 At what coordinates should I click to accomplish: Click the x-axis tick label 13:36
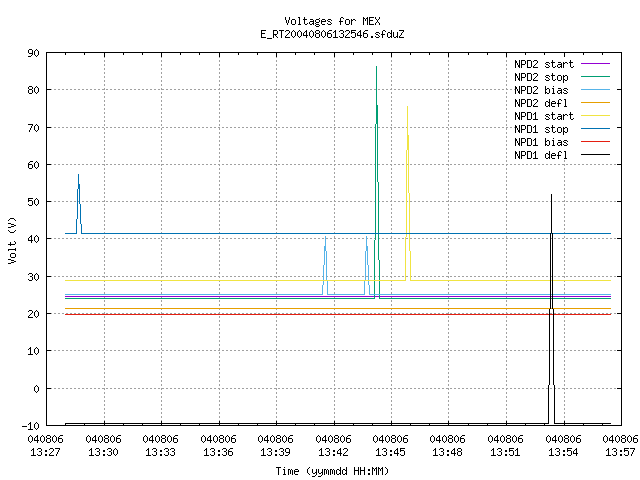click(x=218, y=452)
